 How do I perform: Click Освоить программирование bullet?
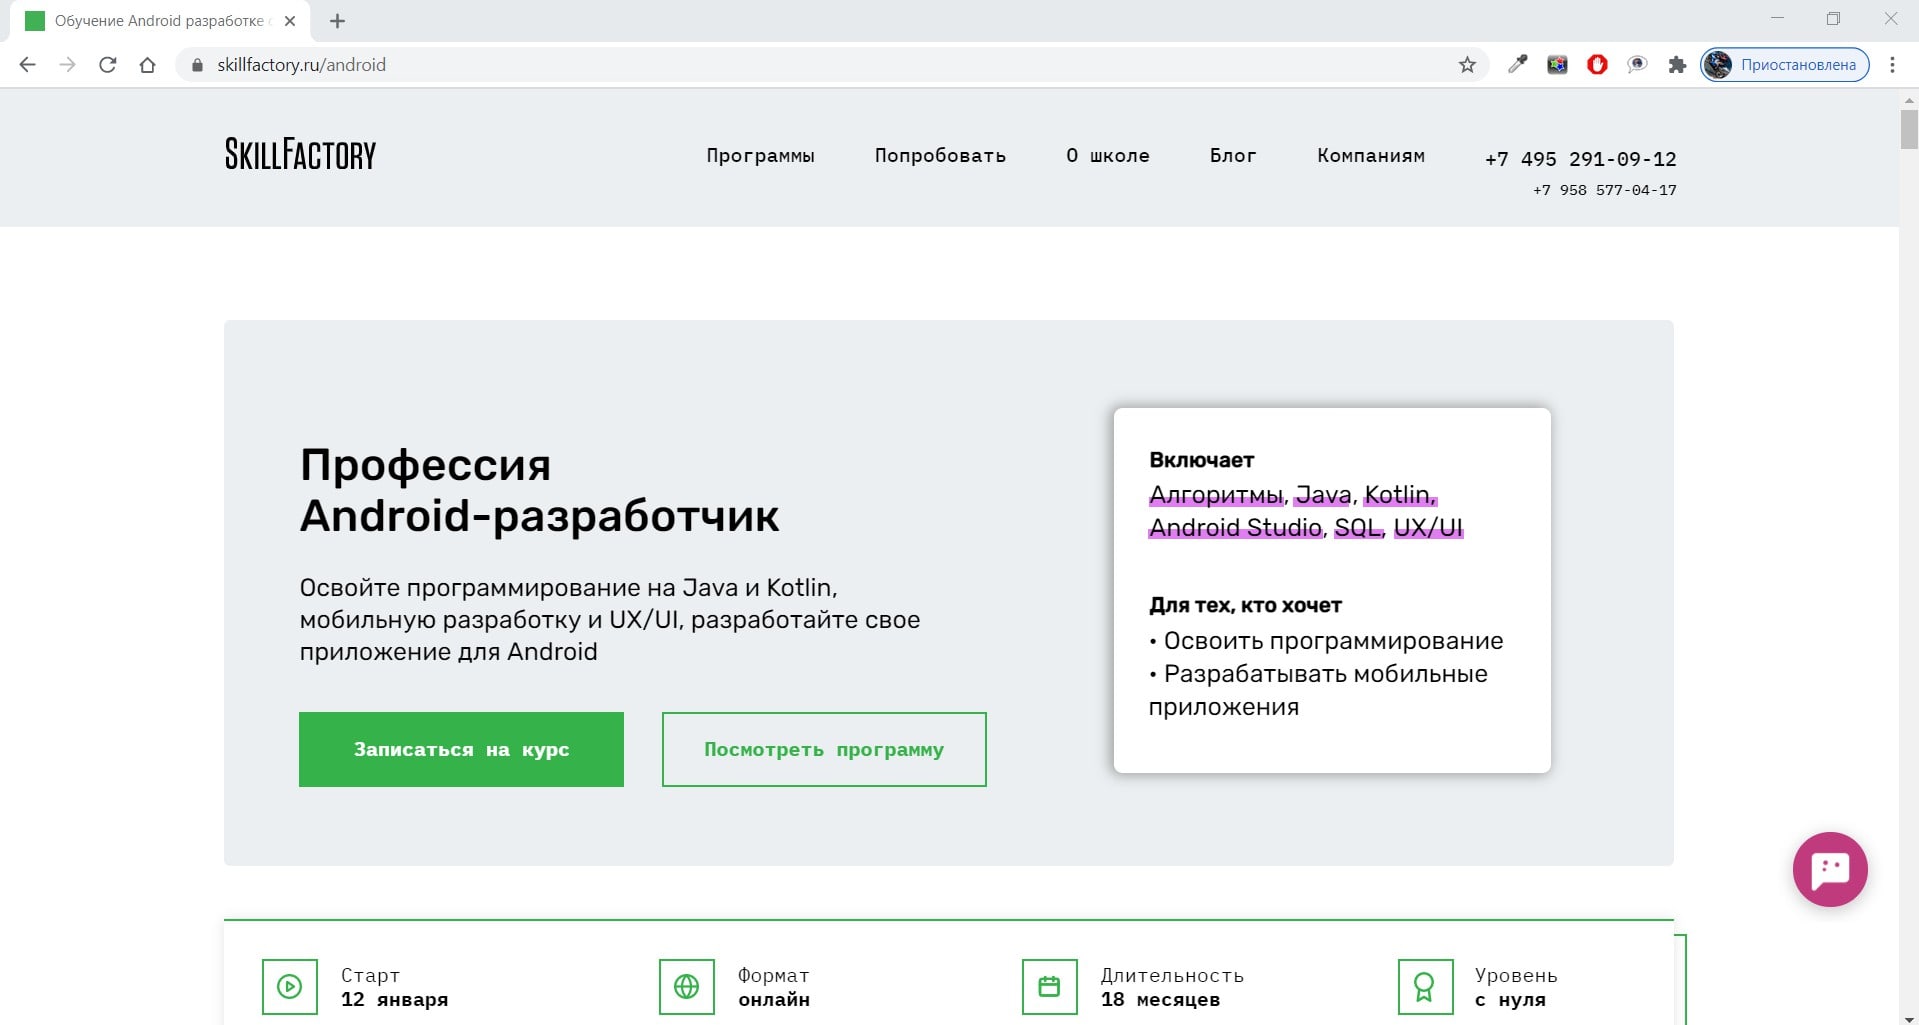point(1326,641)
